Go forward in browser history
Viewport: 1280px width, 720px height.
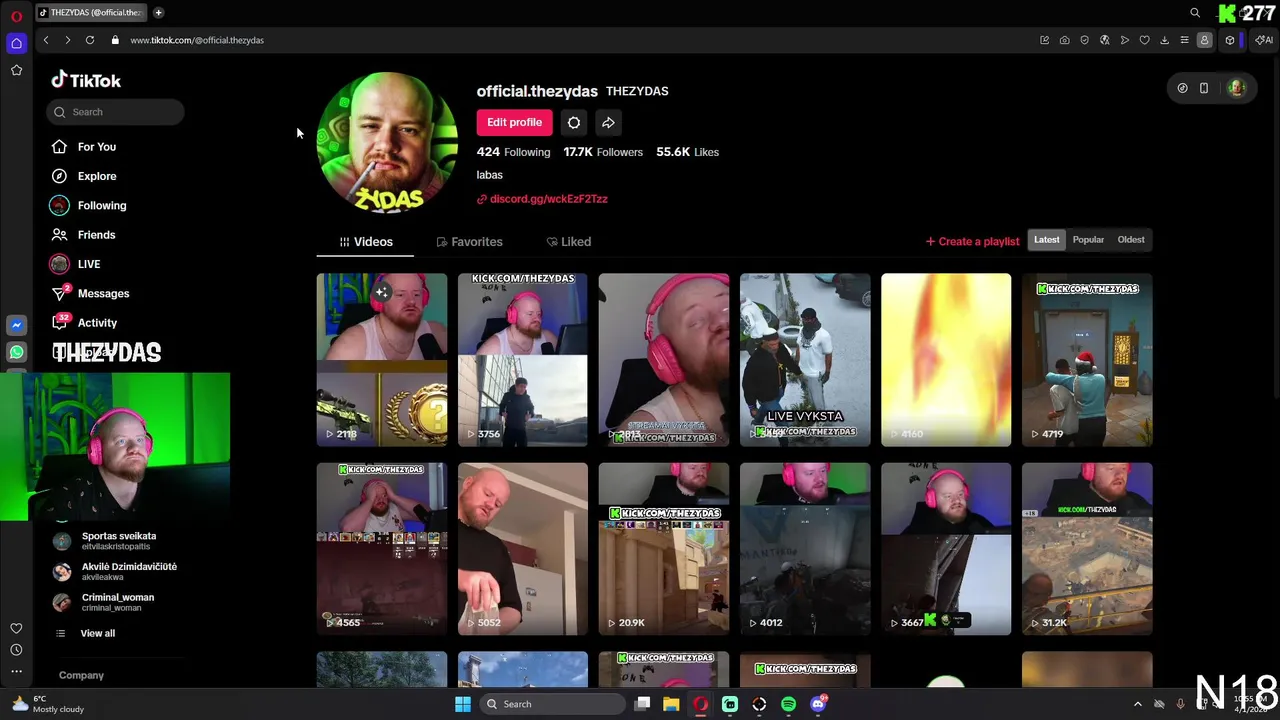coord(67,40)
